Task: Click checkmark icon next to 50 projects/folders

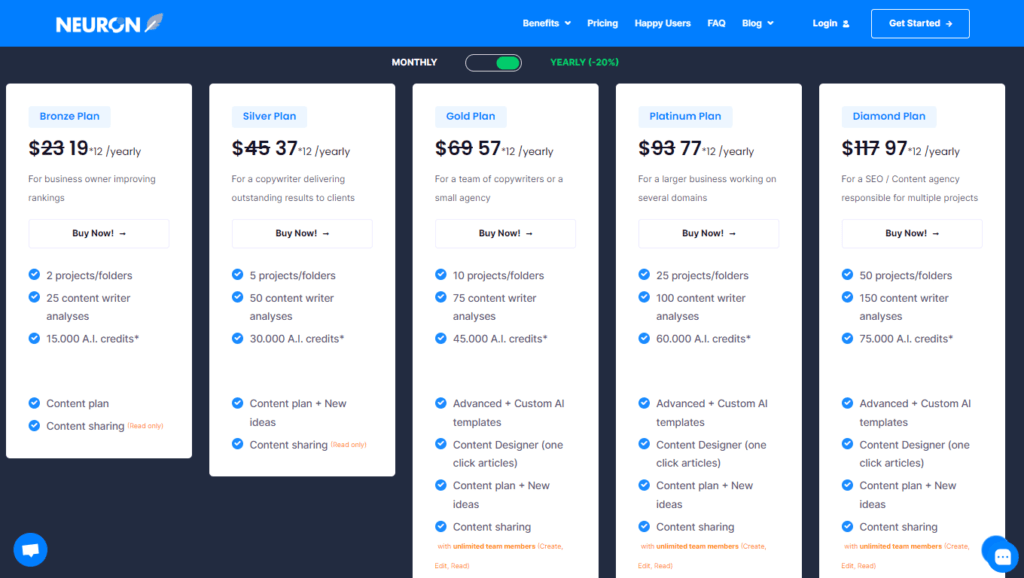Action: pyautogui.click(x=848, y=275)
